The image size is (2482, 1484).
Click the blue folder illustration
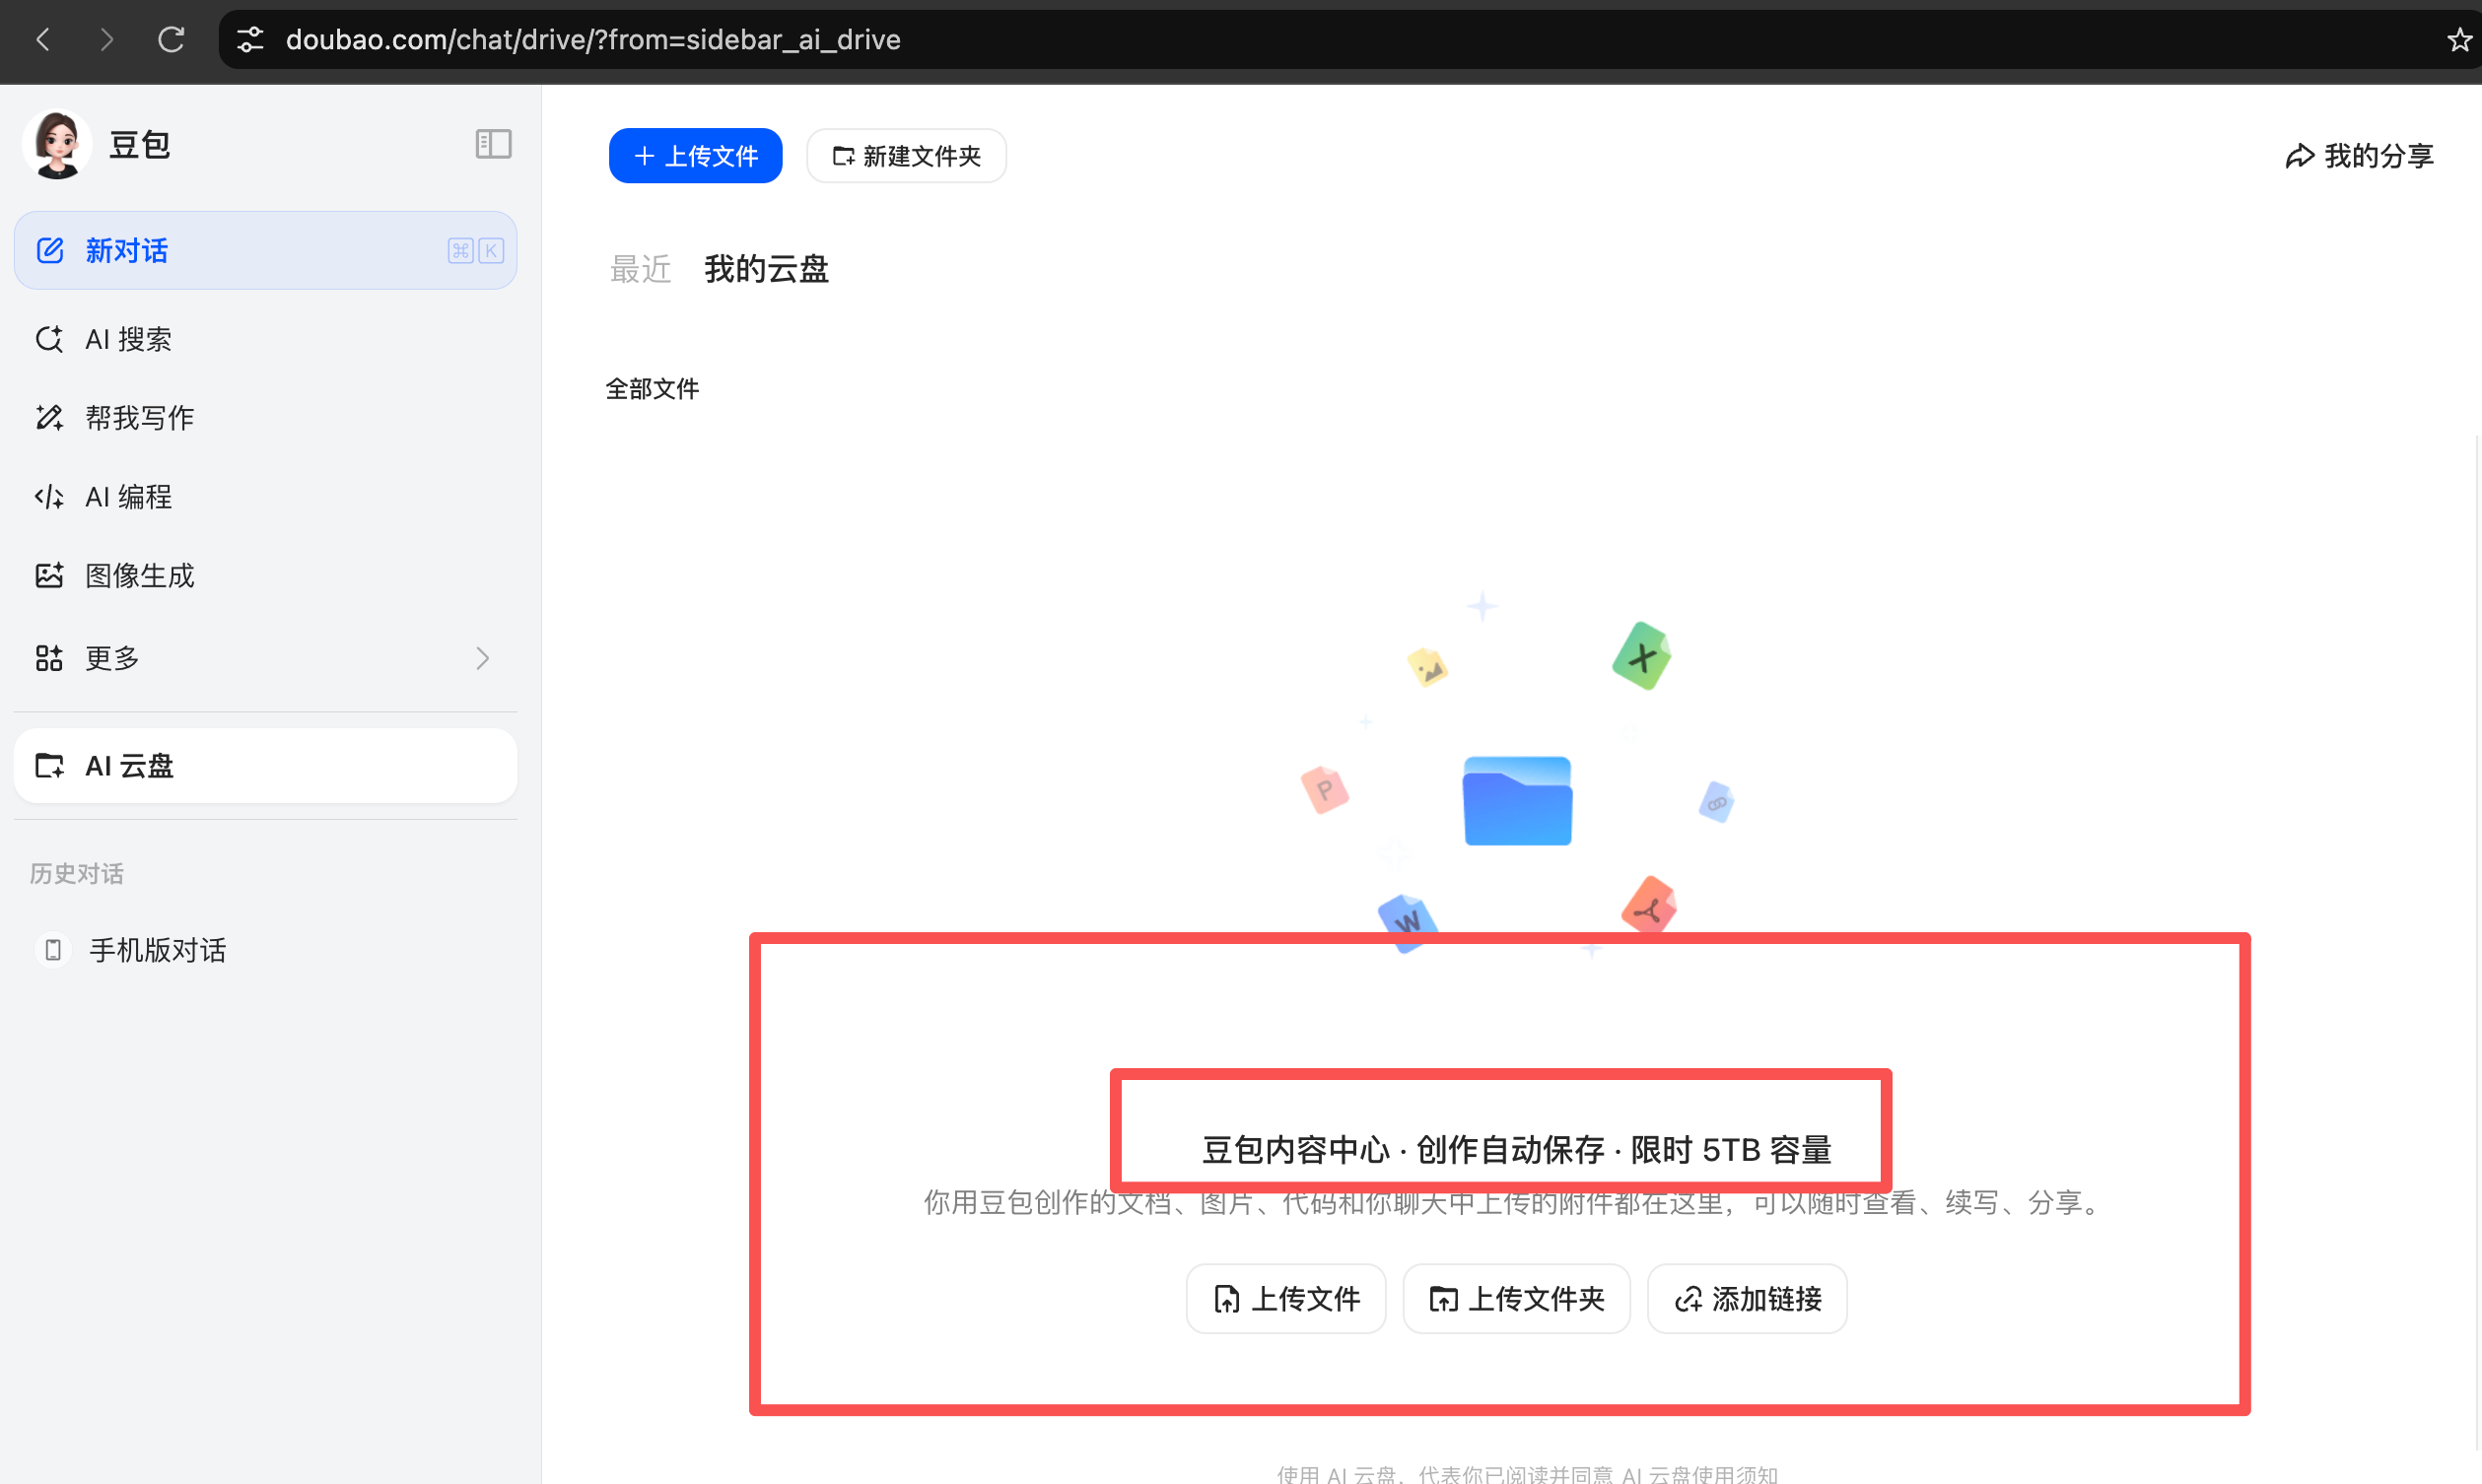coord(1517,801)
